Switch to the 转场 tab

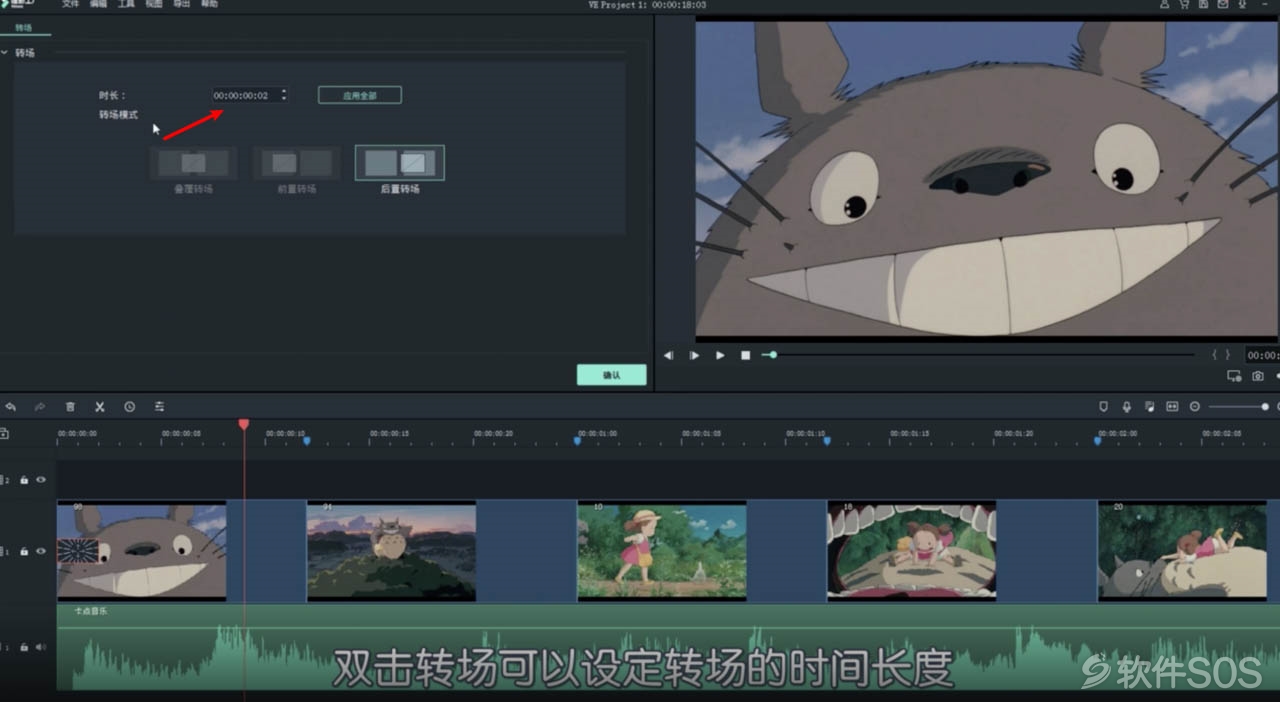point(23,28)
